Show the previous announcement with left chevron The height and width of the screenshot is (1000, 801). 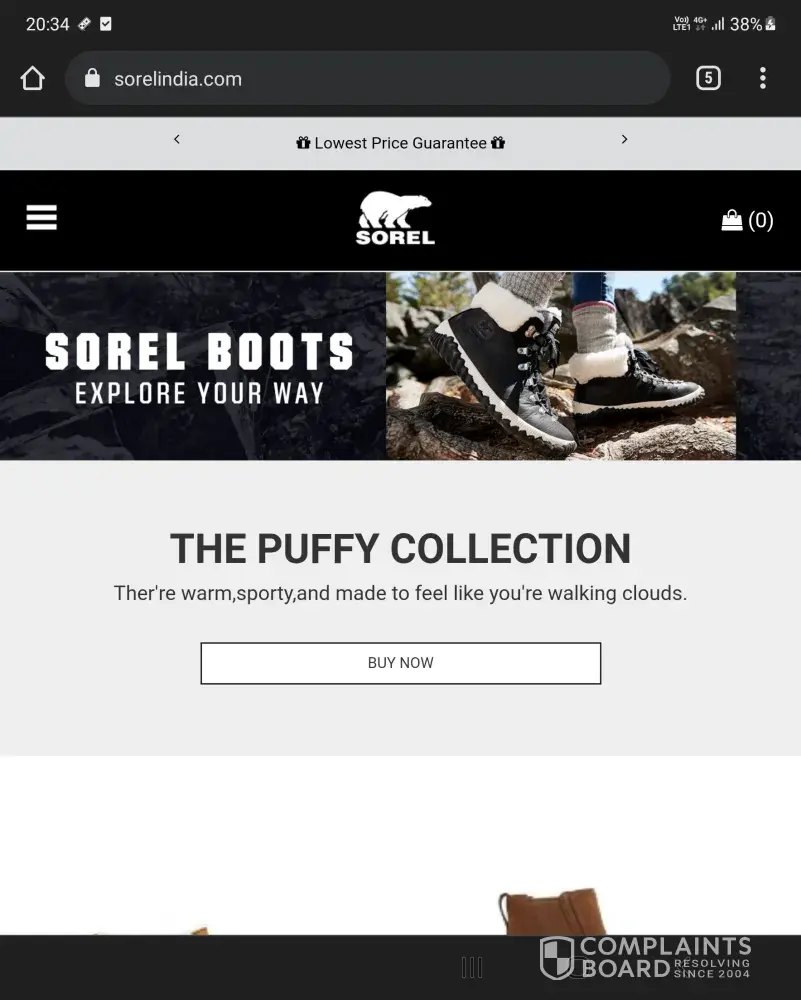(177, 139)
